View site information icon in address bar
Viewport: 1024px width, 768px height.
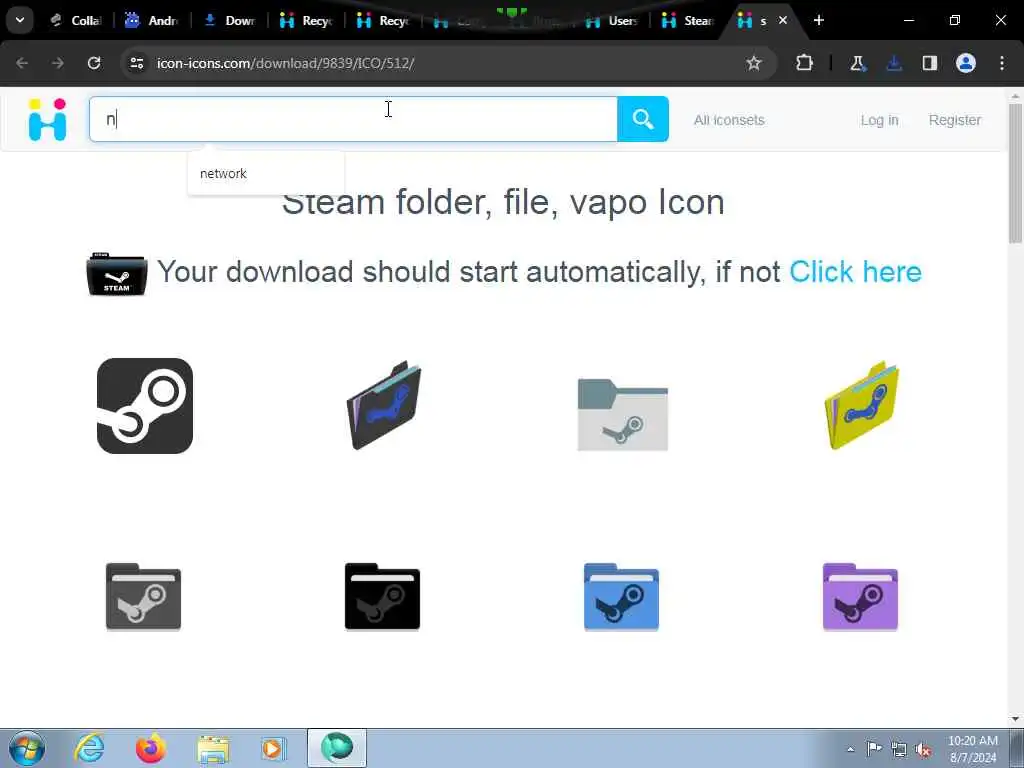[137, 63]
